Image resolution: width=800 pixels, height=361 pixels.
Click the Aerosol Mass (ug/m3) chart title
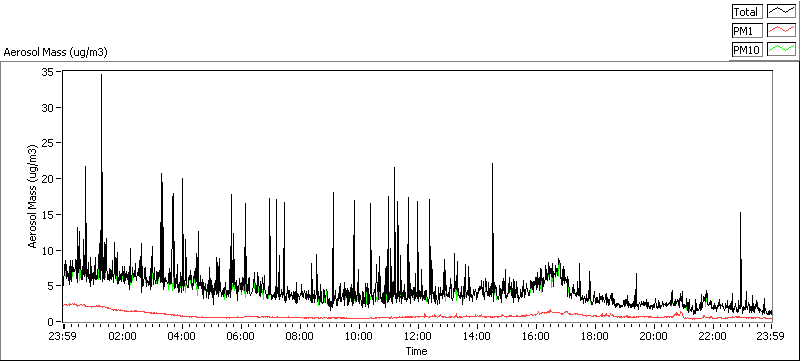point(55,52)
